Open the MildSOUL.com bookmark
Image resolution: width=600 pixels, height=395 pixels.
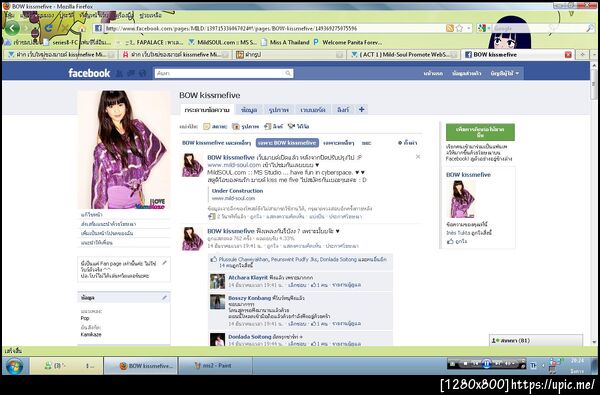tap(223, 42)
